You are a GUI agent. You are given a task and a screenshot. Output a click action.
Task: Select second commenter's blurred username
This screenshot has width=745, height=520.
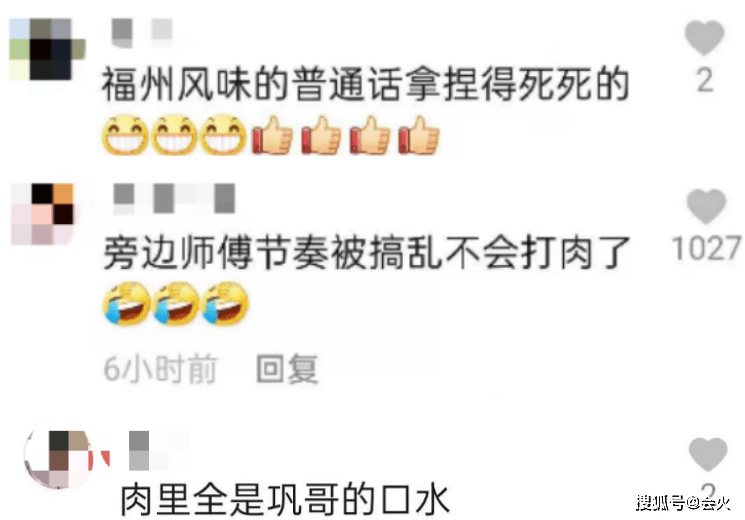(x=174, y=198)
